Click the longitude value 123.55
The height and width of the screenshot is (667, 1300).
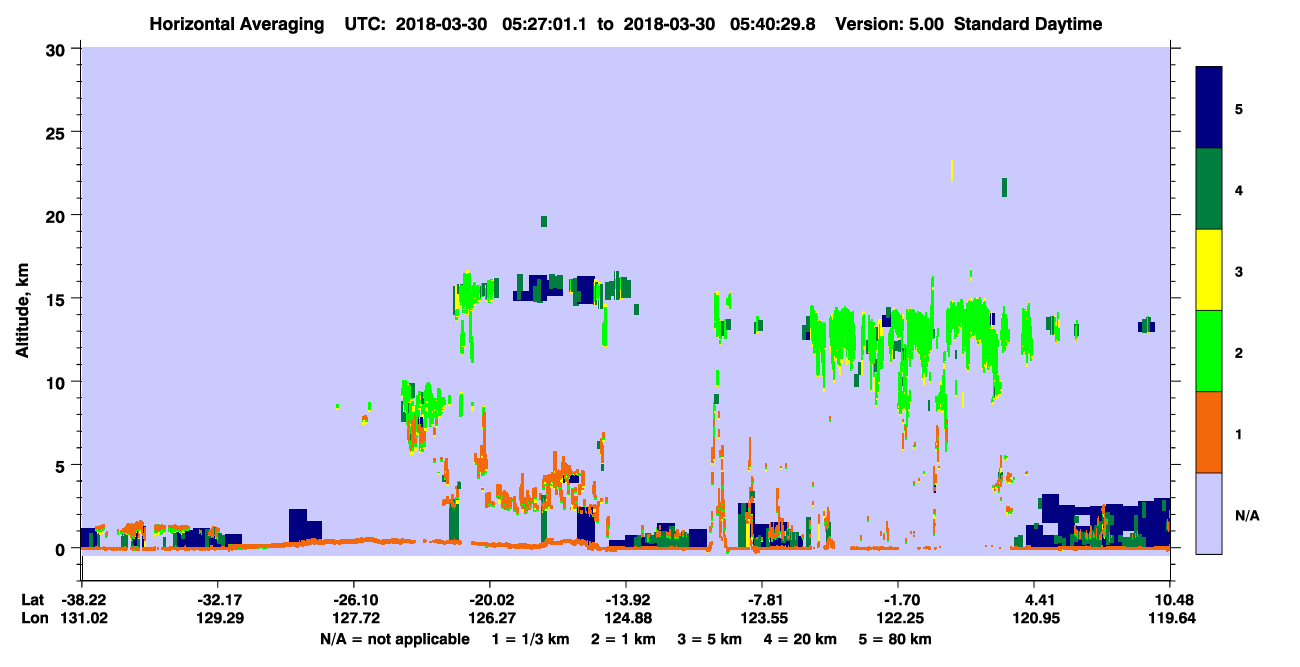pyautogui.click(x=762, y=618)
